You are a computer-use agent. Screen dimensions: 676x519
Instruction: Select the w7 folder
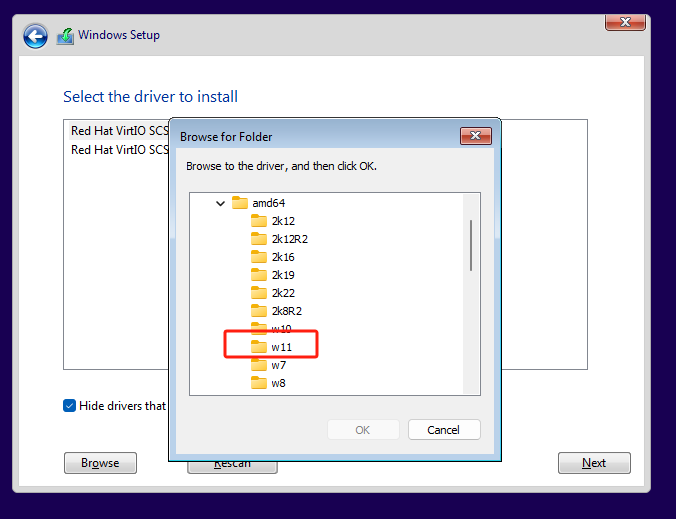(x=277, y=365)
